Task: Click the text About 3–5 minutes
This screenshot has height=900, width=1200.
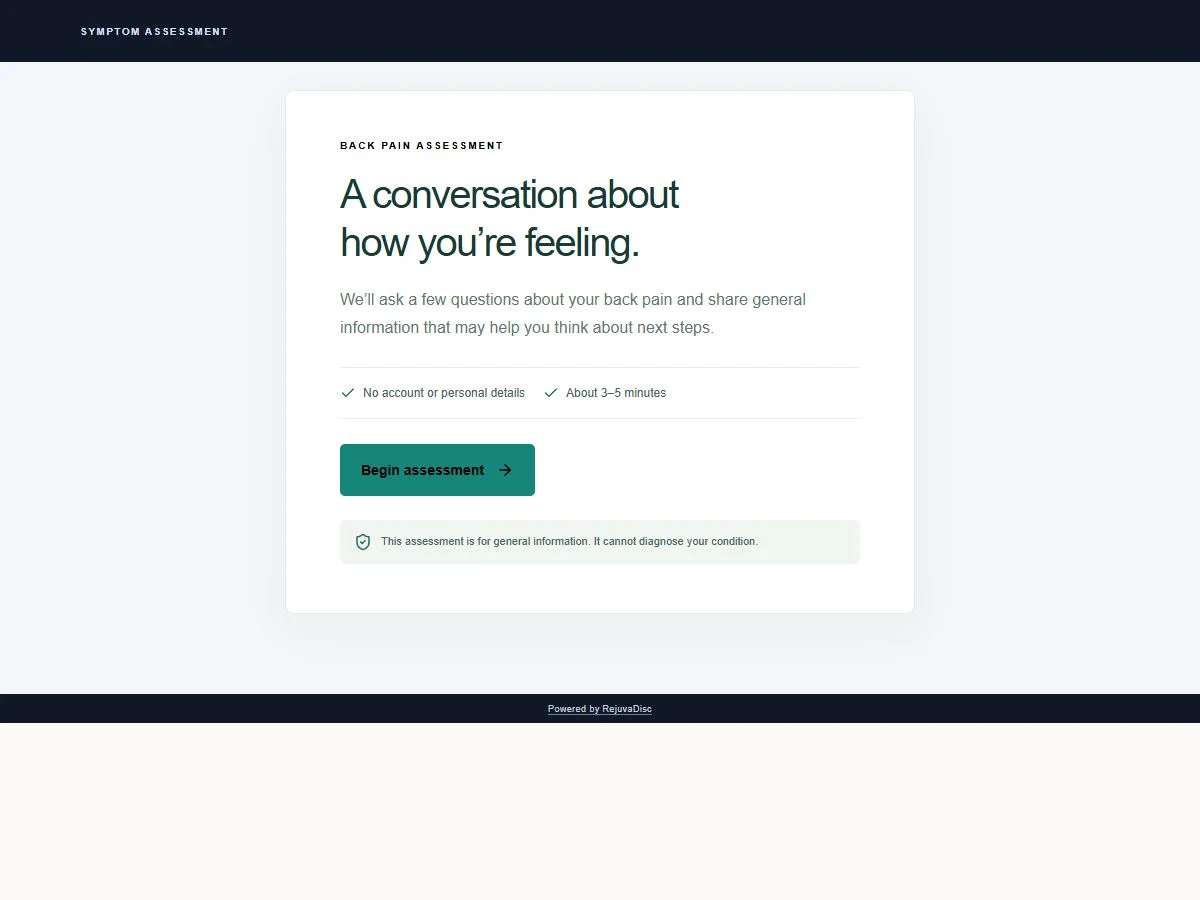Action: [x=616, y=393]
